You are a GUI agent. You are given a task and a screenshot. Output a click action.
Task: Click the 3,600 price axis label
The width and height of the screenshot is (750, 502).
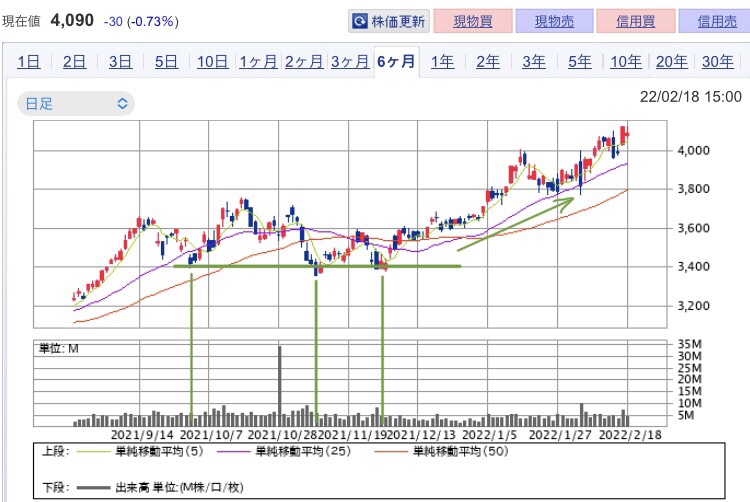point(693,228)
